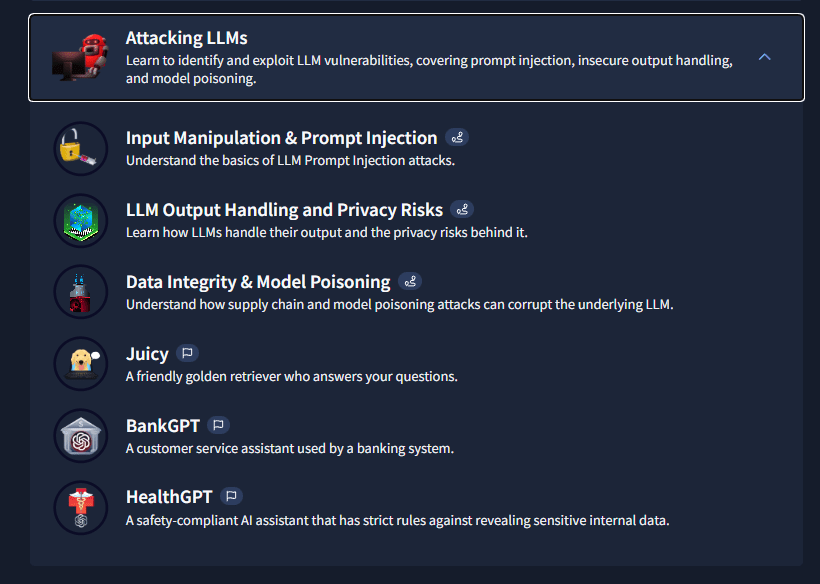
Task: Collapse the Attacking LLMs module chevron
Action: [x=765, y=57]
